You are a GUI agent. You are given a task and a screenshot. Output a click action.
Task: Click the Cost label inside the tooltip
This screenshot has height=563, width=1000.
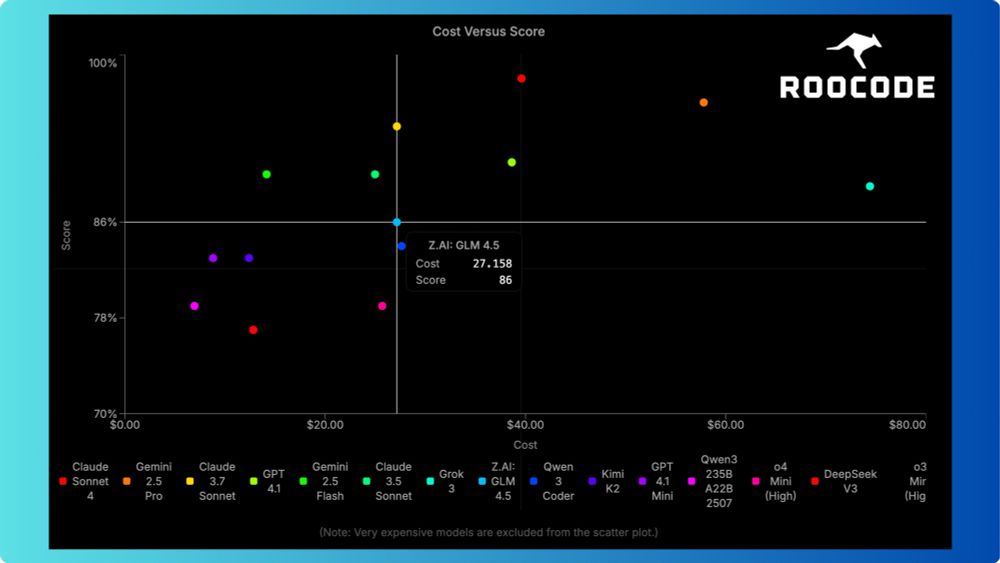tap(427, 263)
